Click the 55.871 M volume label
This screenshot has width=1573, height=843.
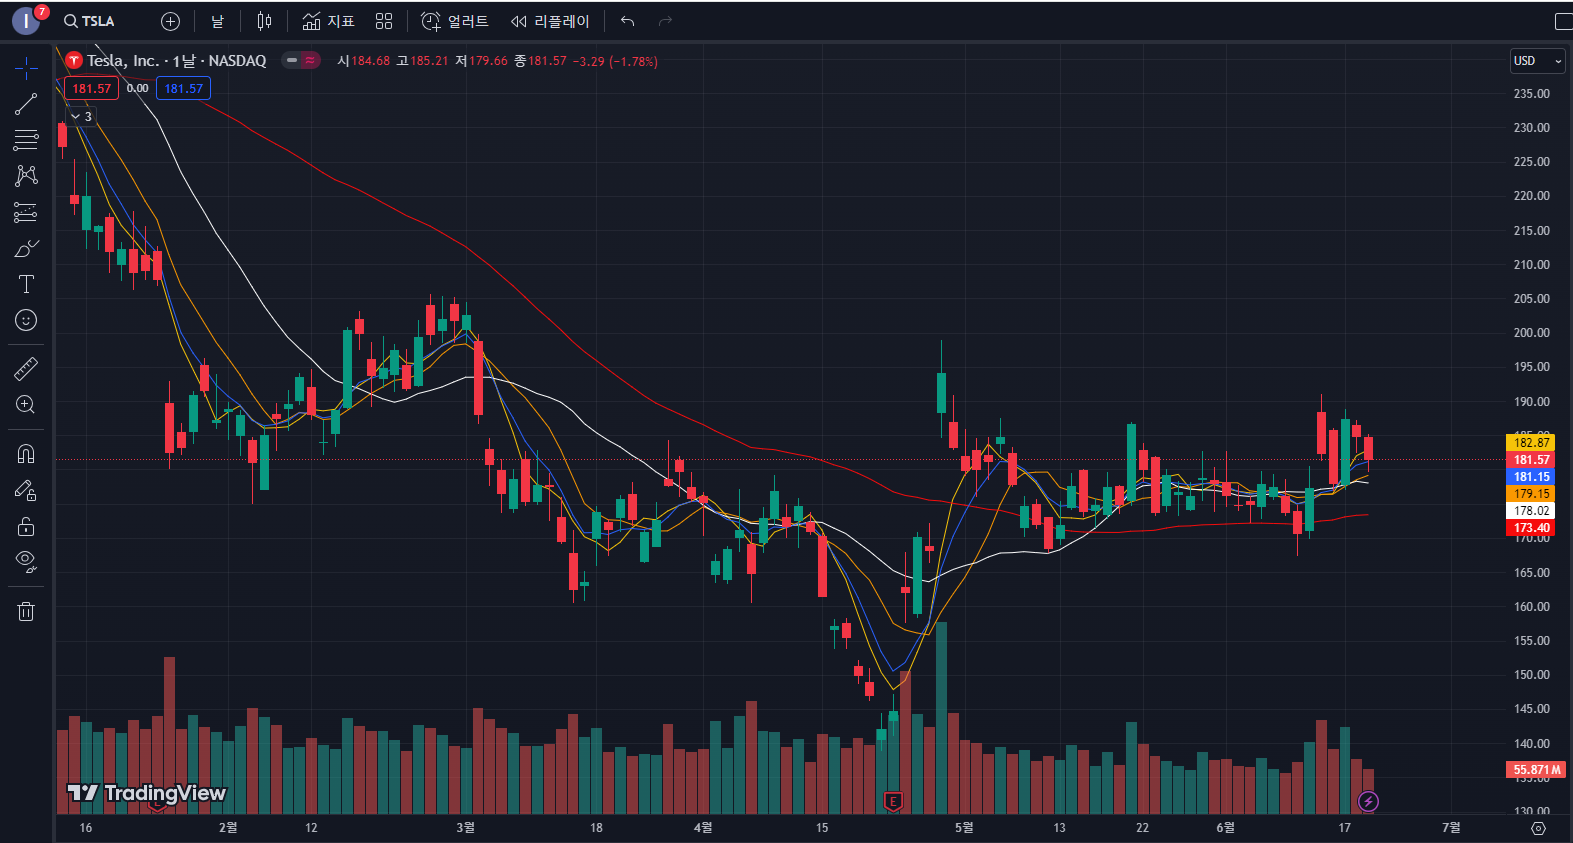(x=1536, y=770)
